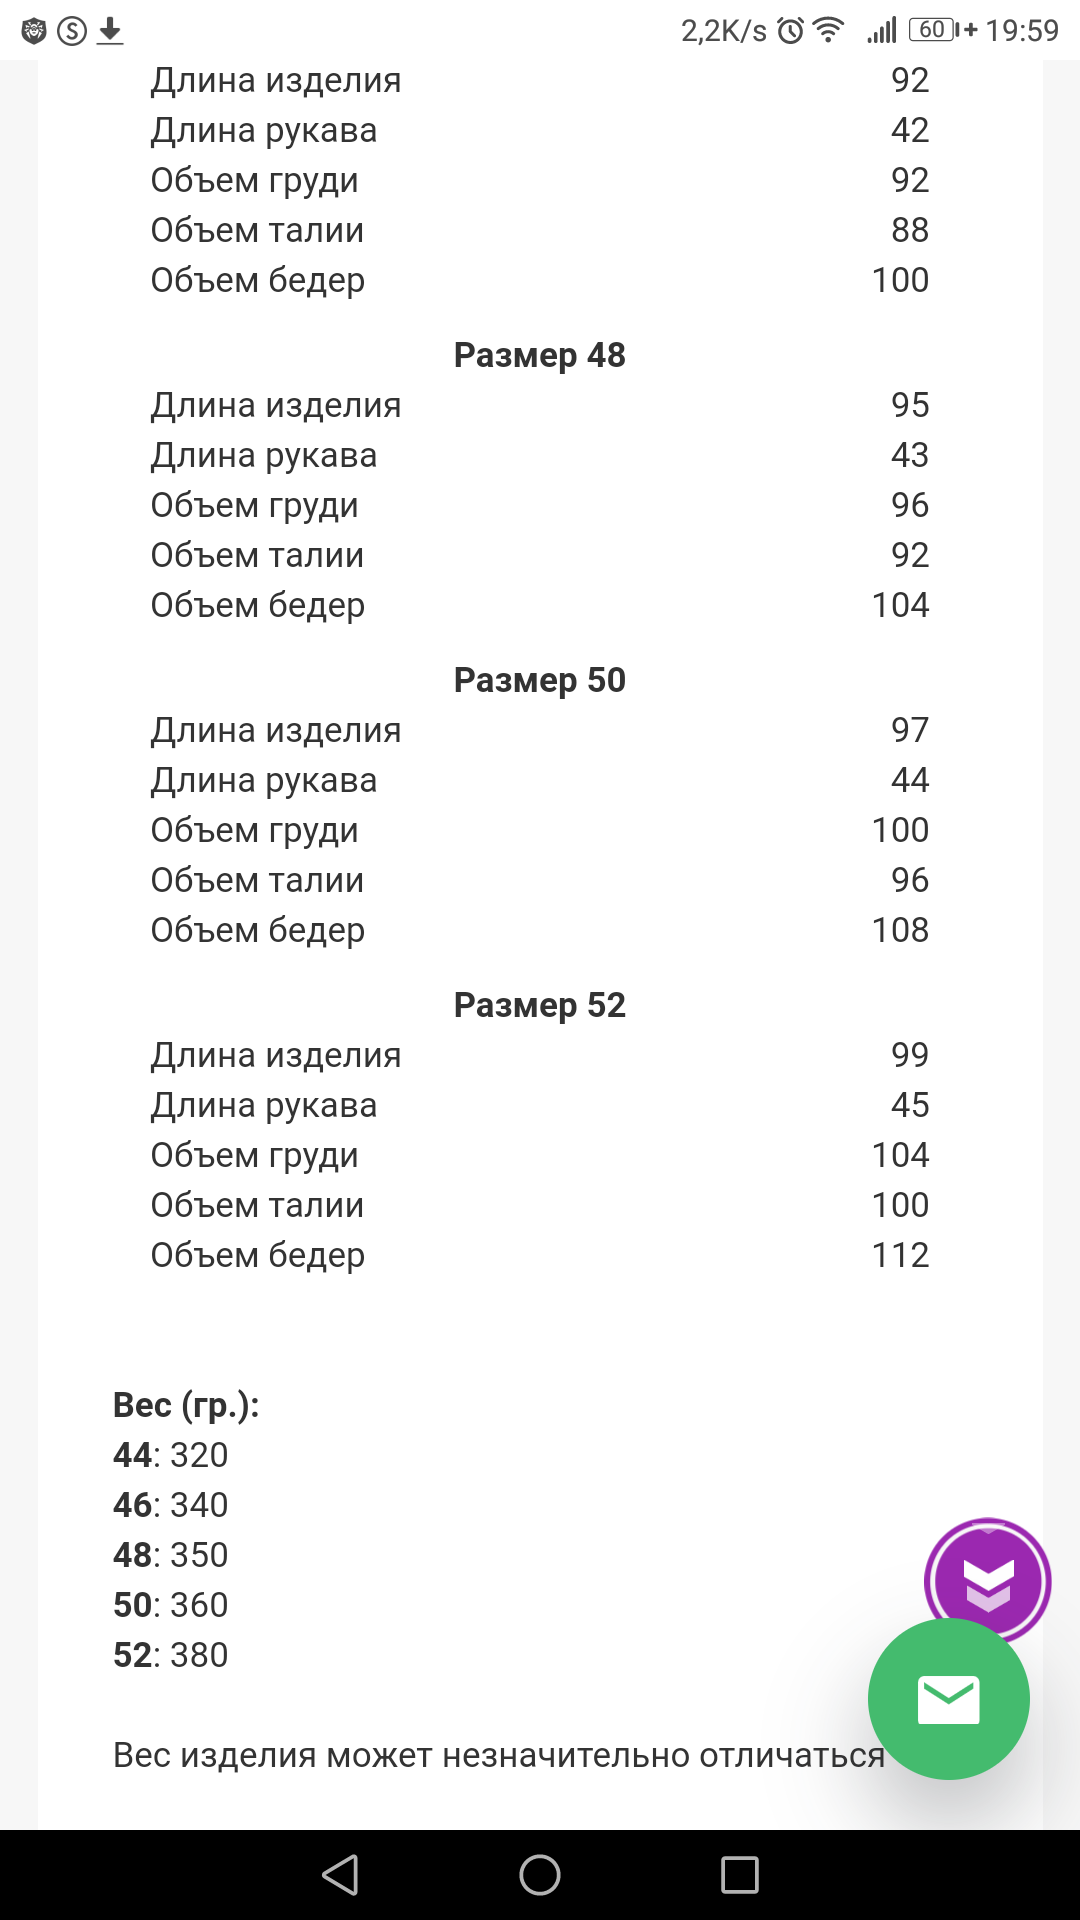Tap the Wi-Fi status icon
1080x1920 pixels.
[828, 30]
